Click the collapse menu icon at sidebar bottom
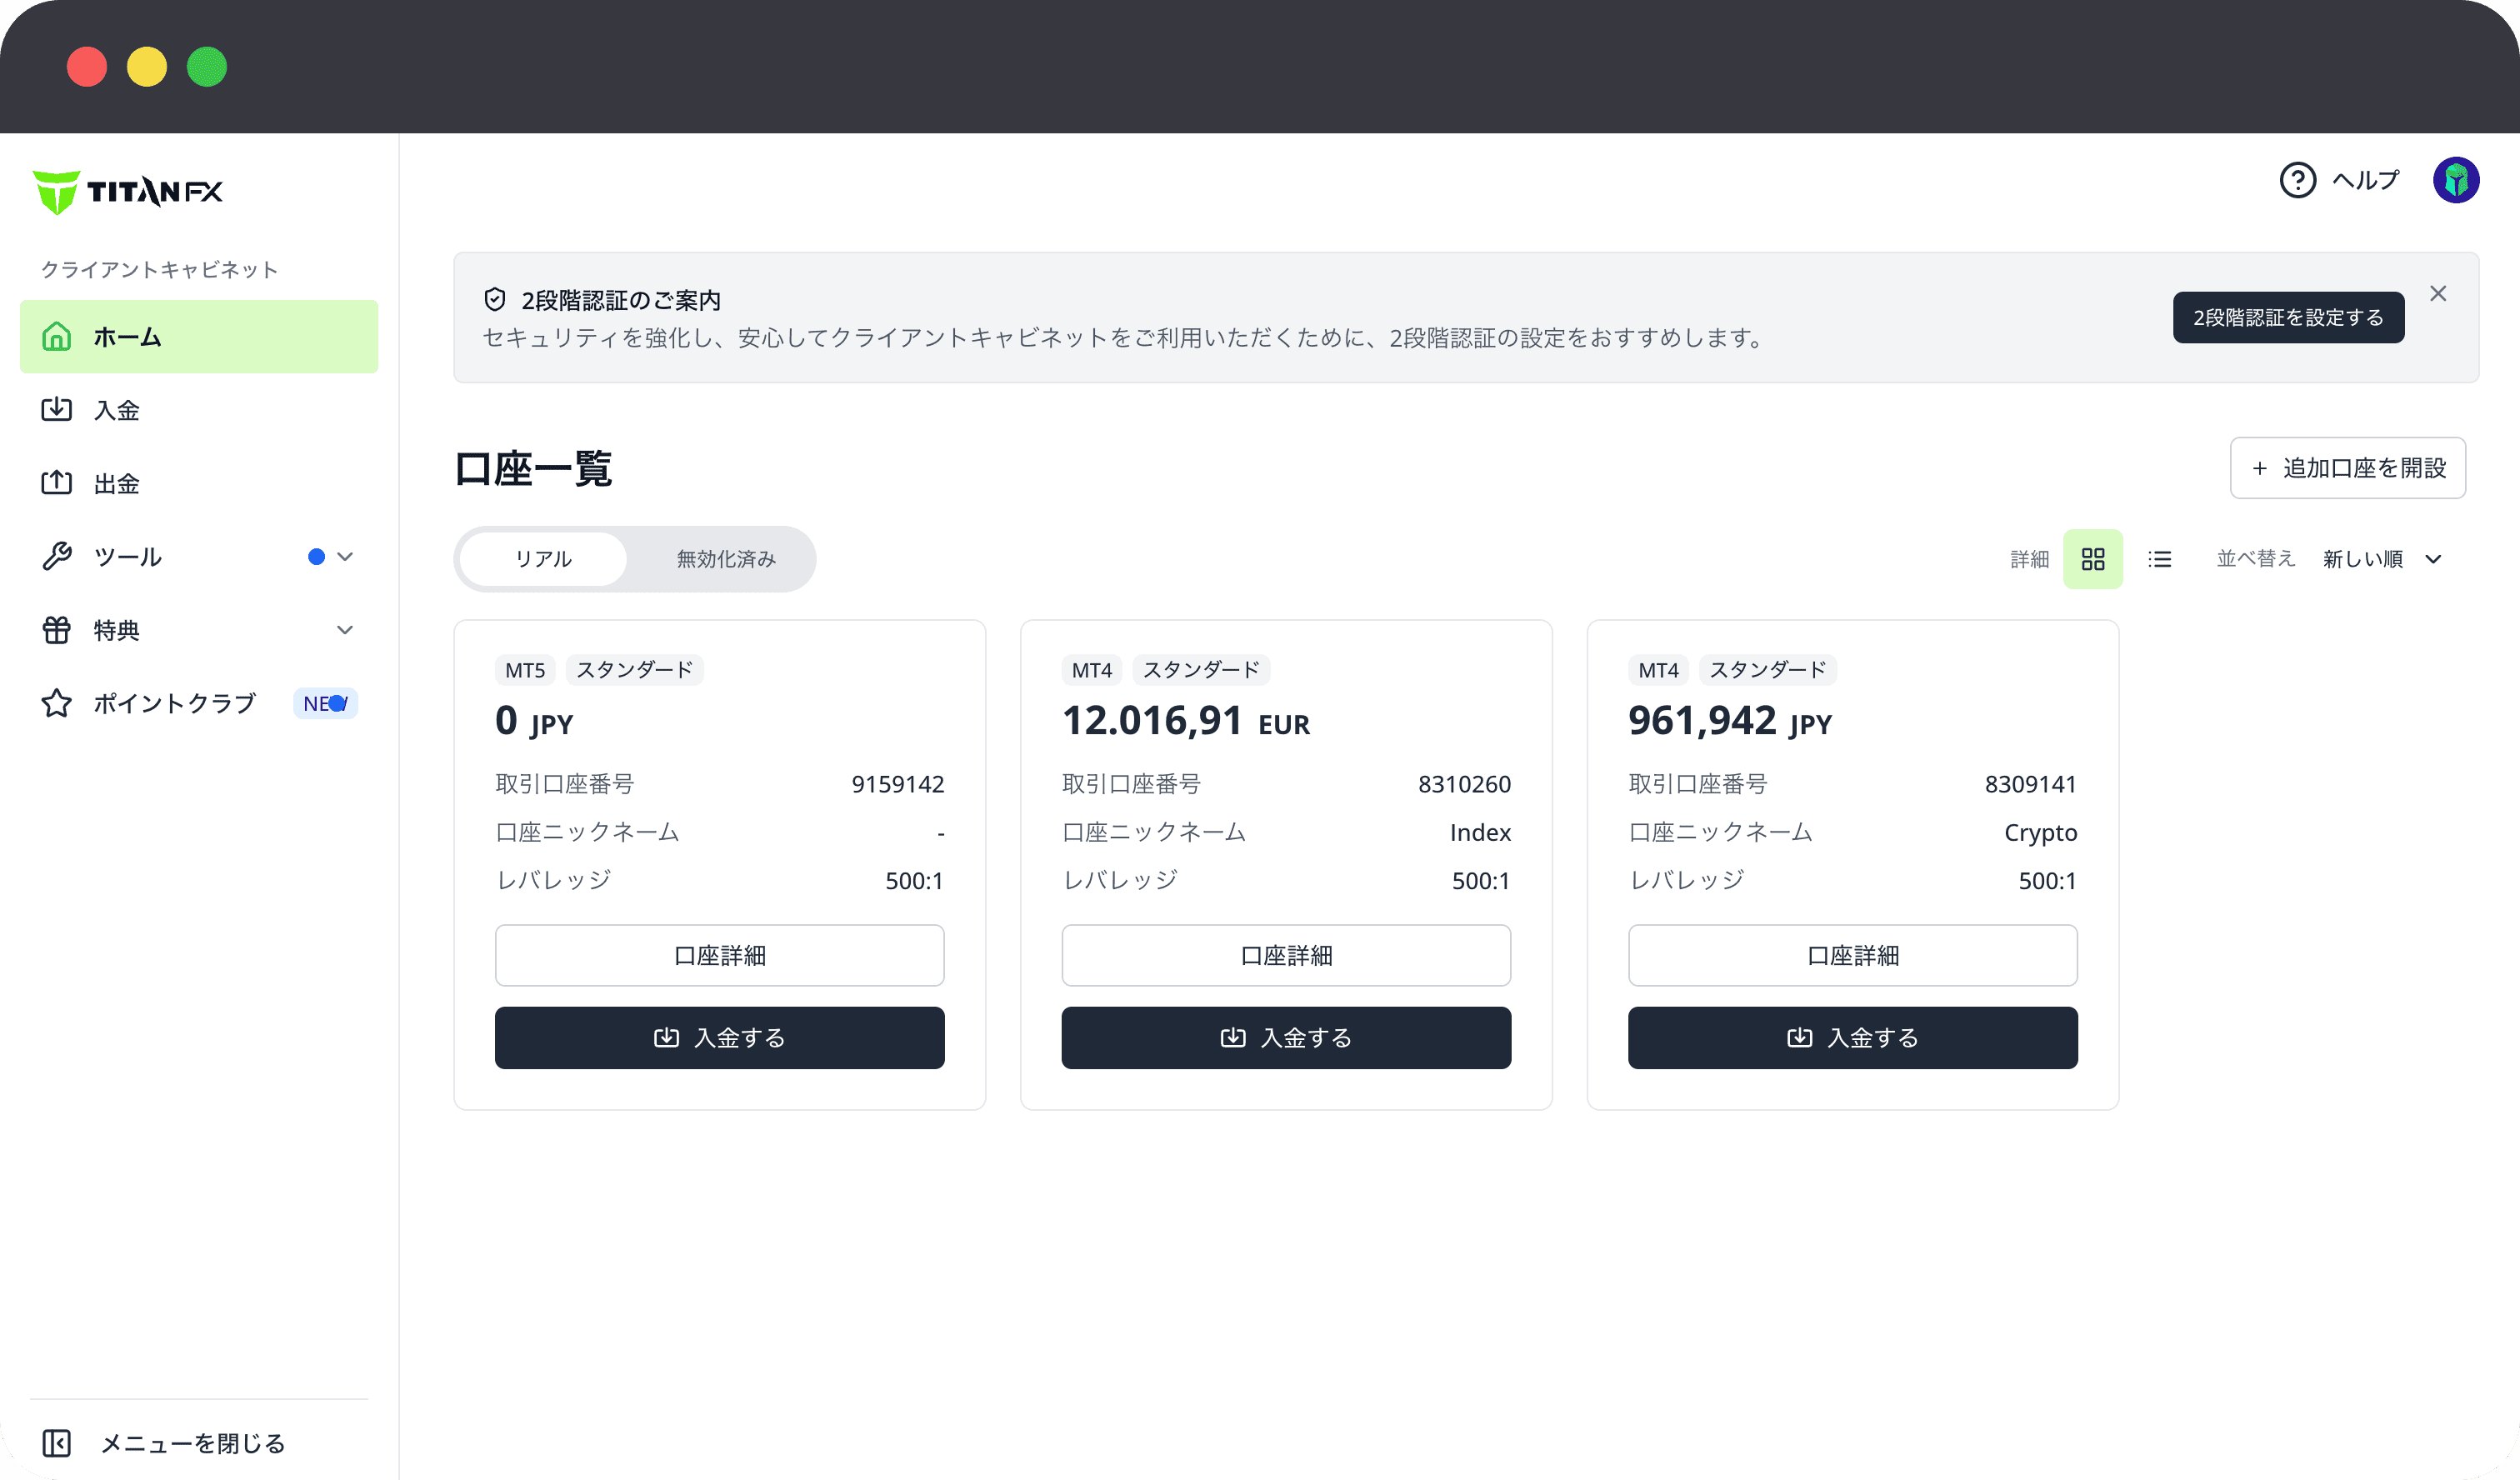2520x1480 pixels. pyautogui.click(x=56, y=1442)
